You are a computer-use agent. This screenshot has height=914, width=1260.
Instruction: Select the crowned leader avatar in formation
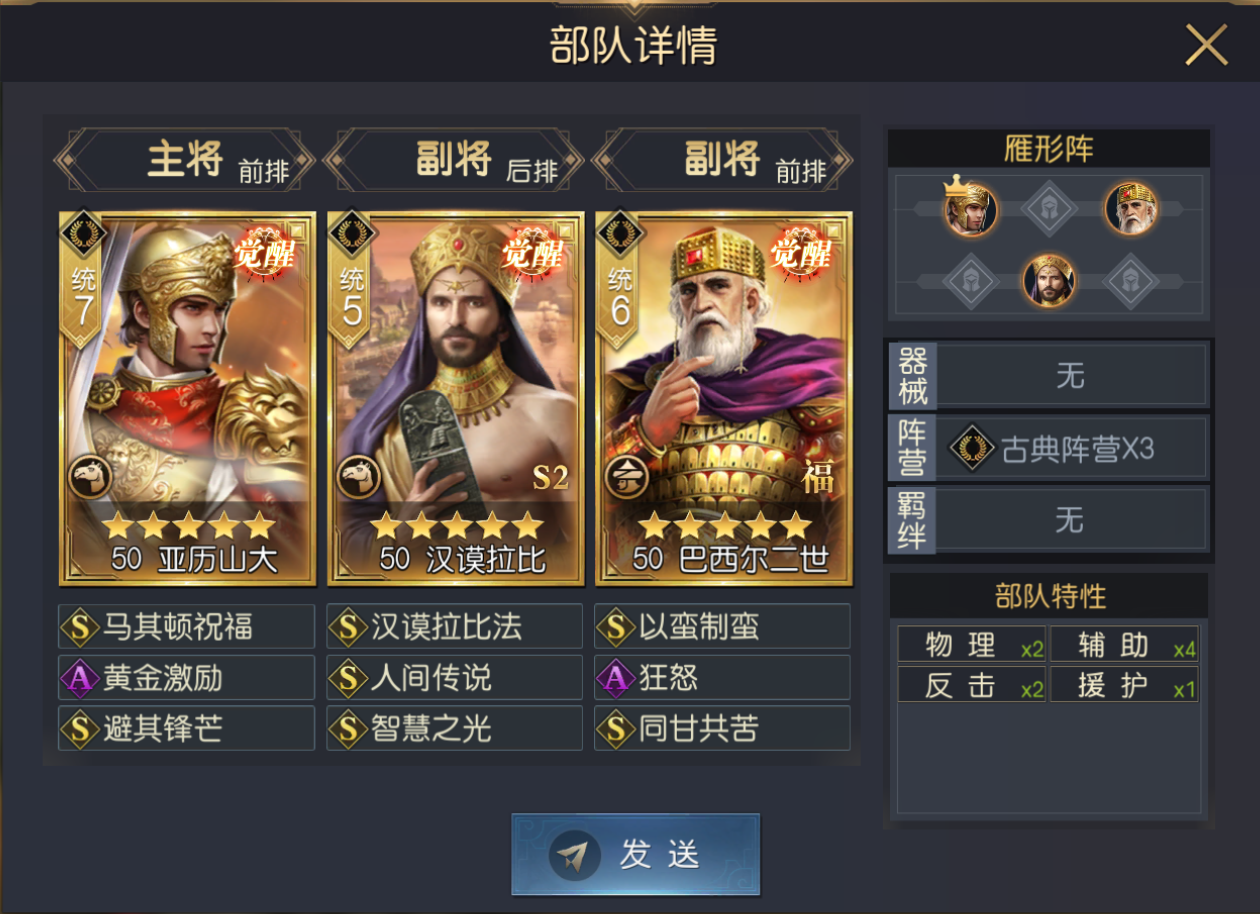(x=970, y=209)
